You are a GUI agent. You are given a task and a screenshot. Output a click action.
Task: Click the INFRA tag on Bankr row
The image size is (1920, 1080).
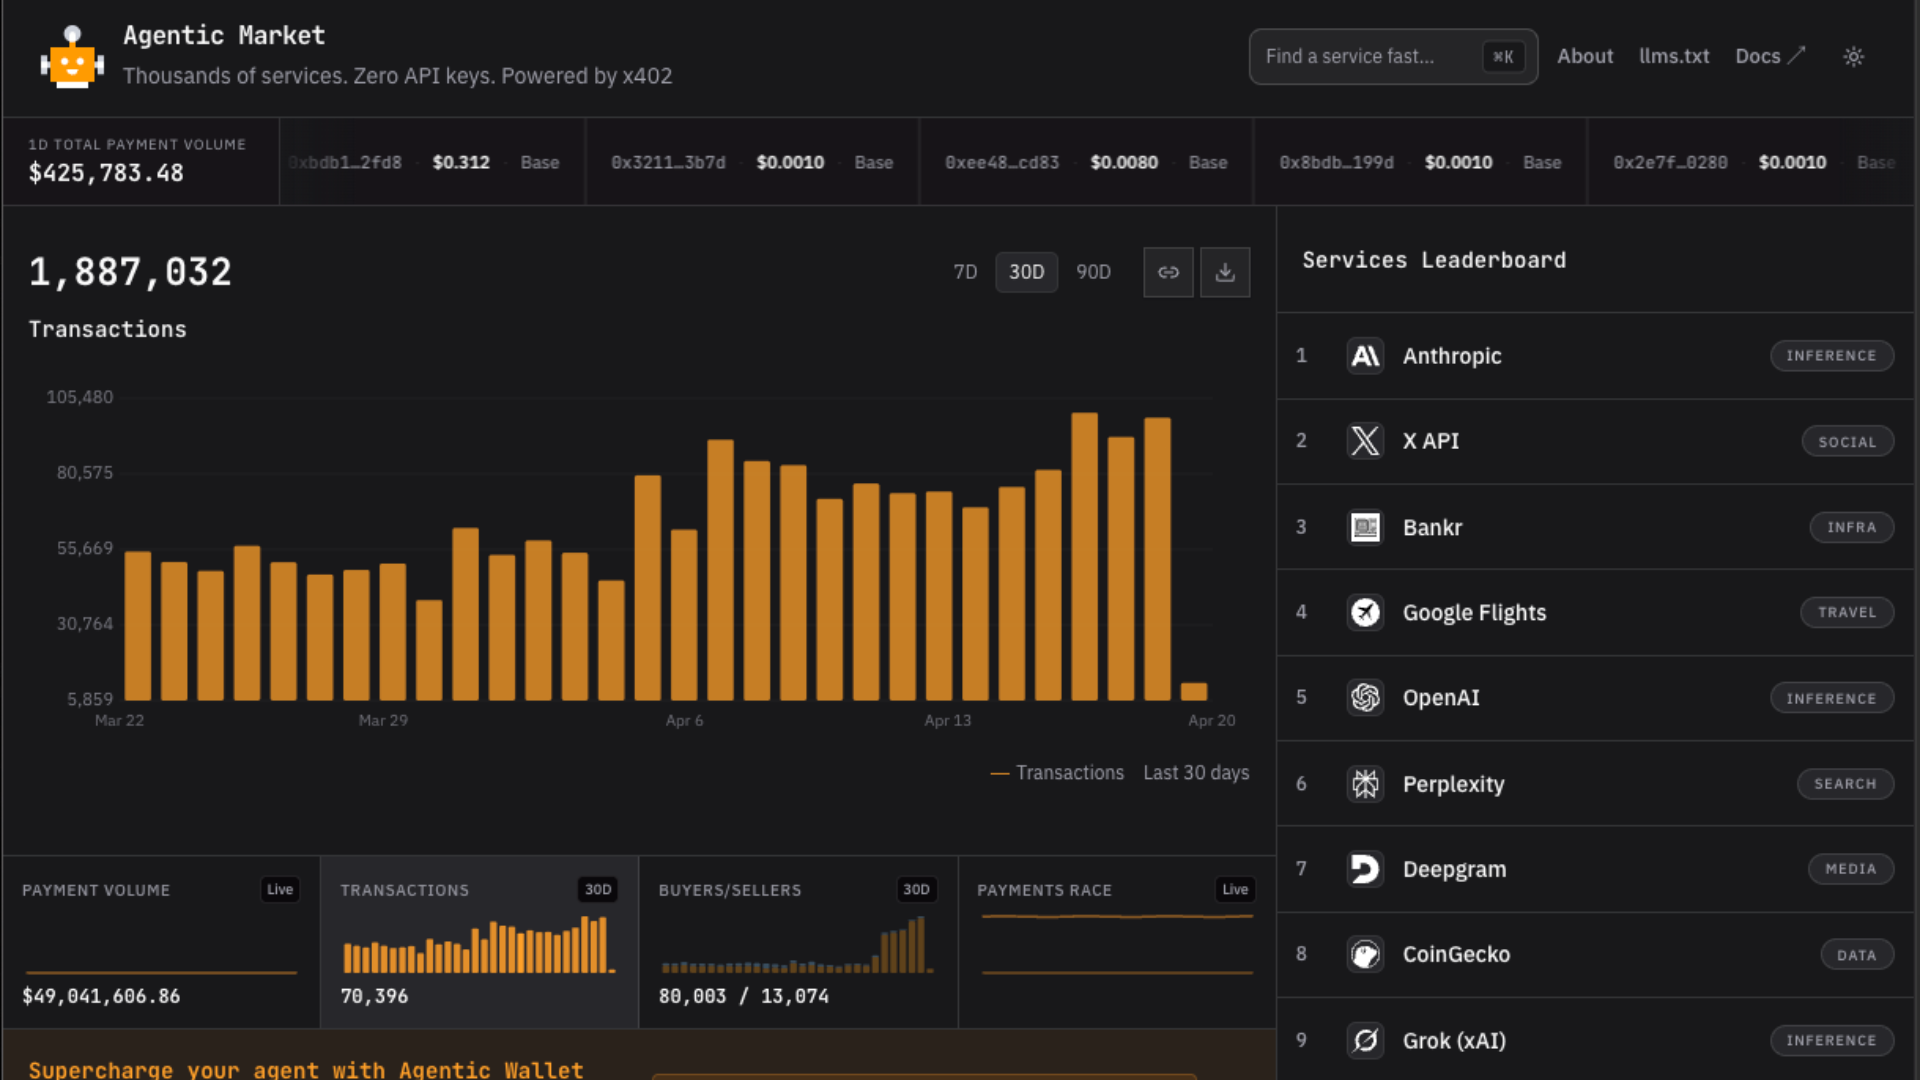point(1851,527)
